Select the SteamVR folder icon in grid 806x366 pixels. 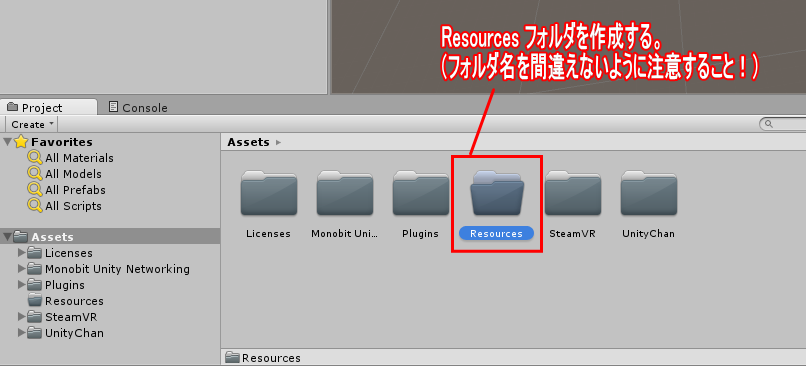pyautogui.click(x=573, y=194)
